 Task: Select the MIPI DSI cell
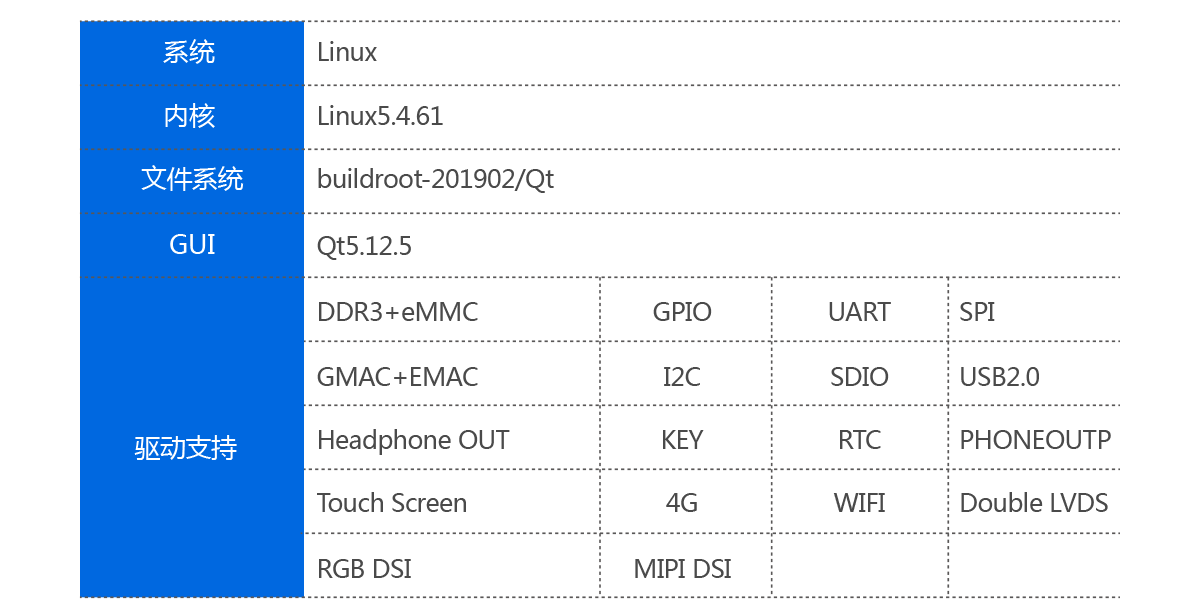686,566
